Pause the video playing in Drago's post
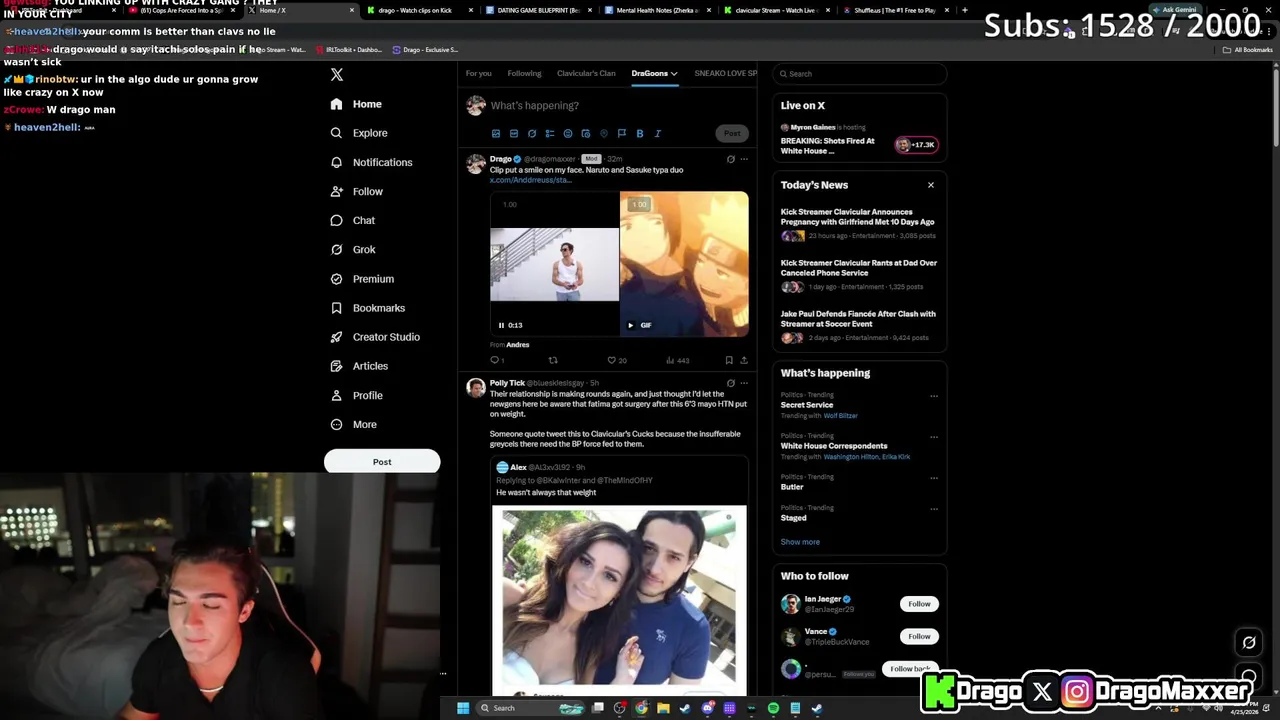 (501, 325)
